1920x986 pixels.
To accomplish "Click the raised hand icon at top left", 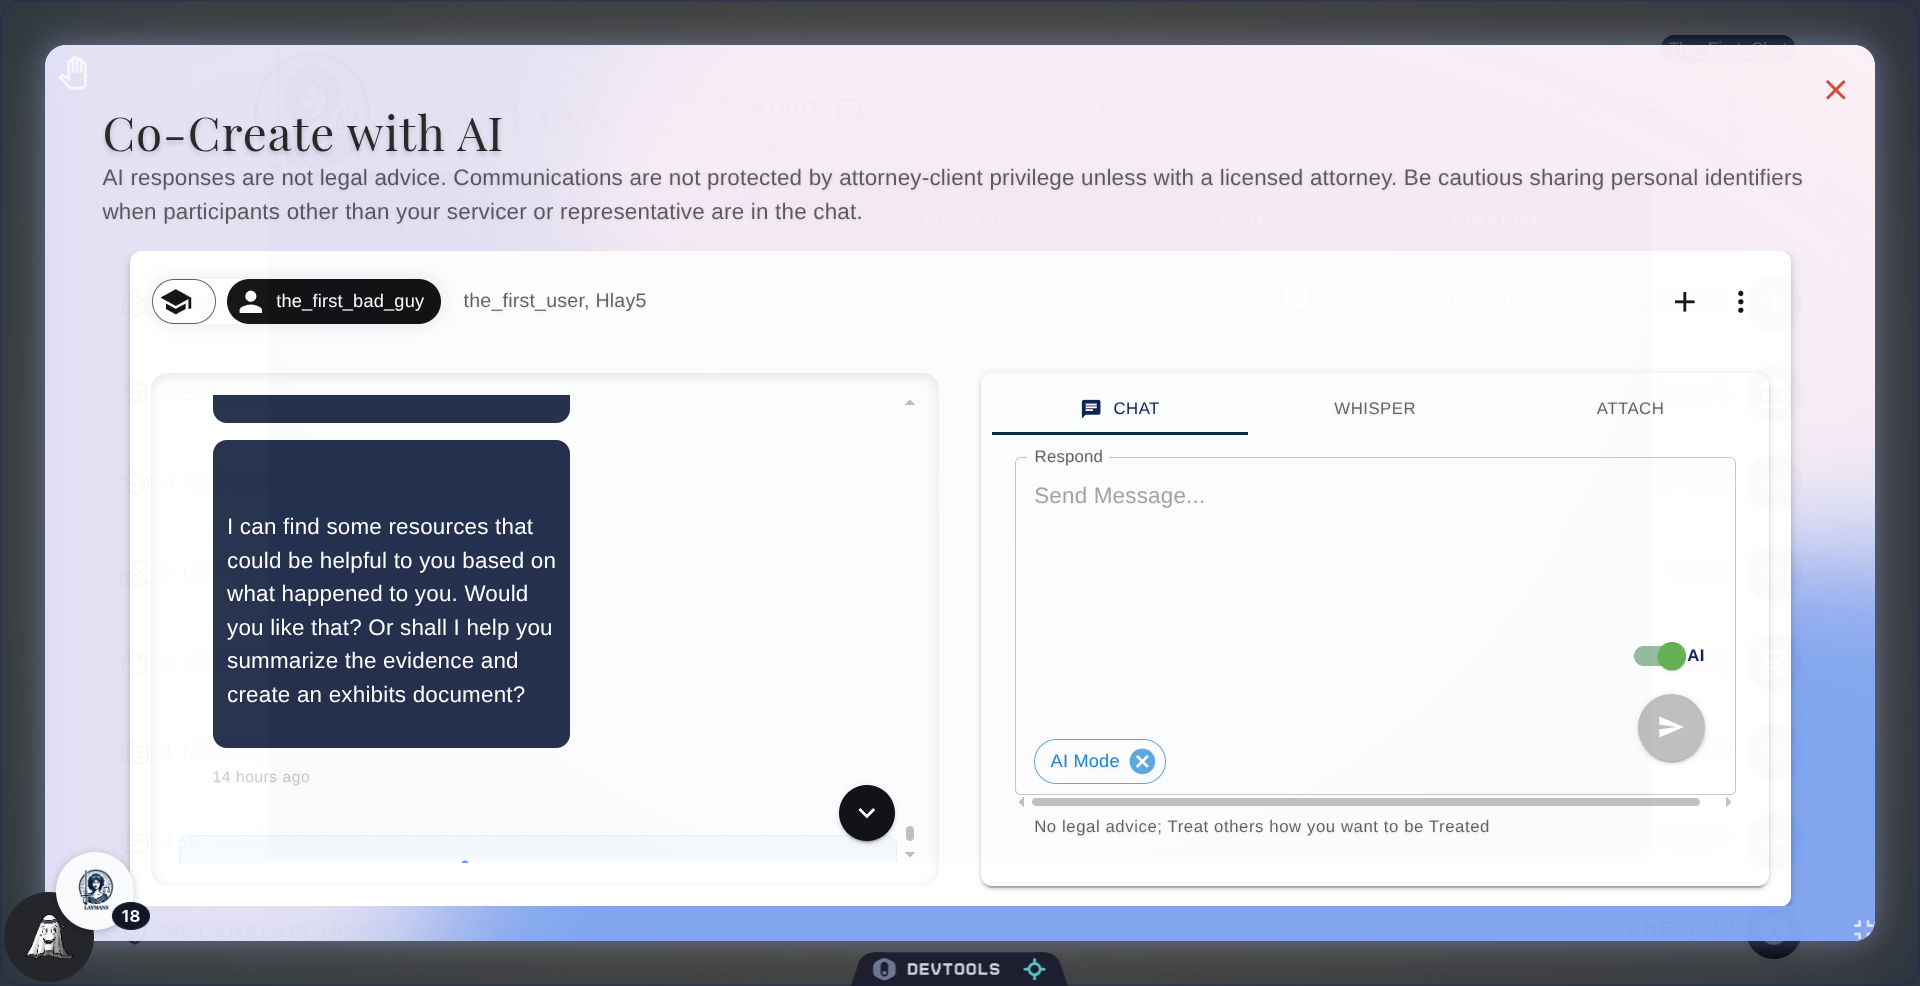I will click(x=73, y=72).
